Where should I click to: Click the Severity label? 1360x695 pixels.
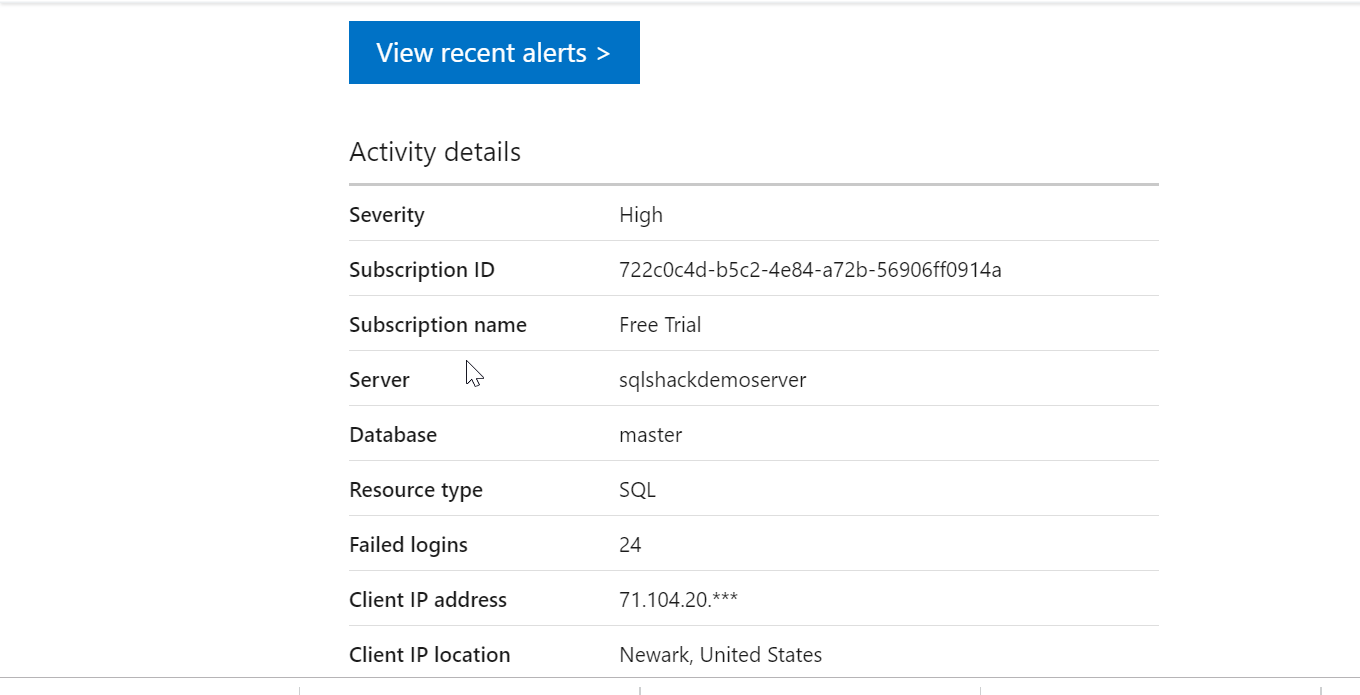(x=387, y=215)
